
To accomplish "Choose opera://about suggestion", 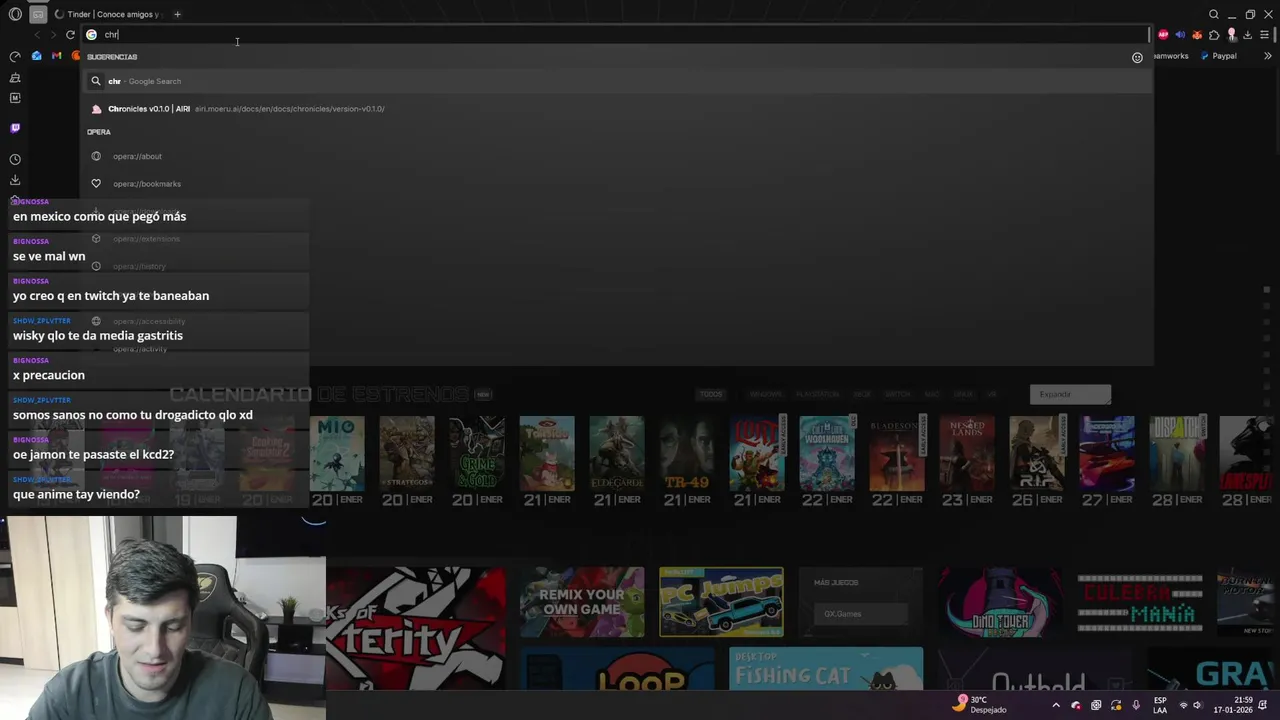I will (x=617, y=156).
